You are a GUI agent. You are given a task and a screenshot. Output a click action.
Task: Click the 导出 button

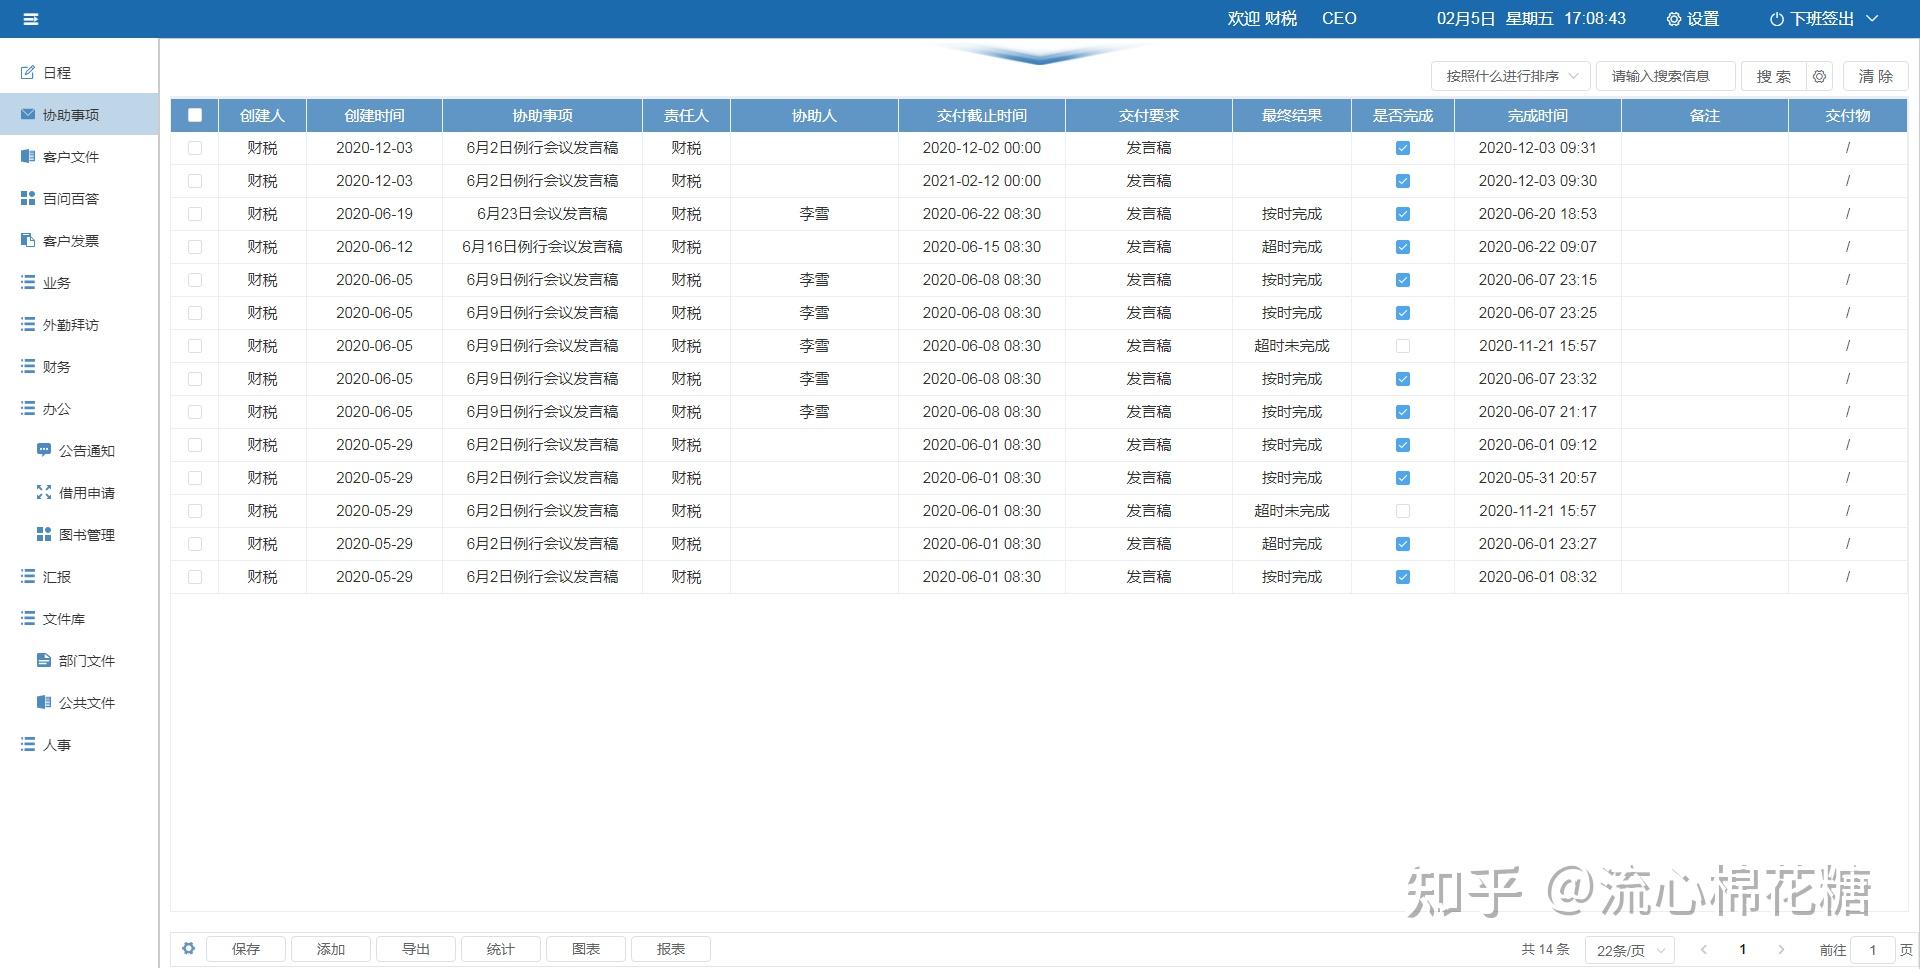point(416,949)
